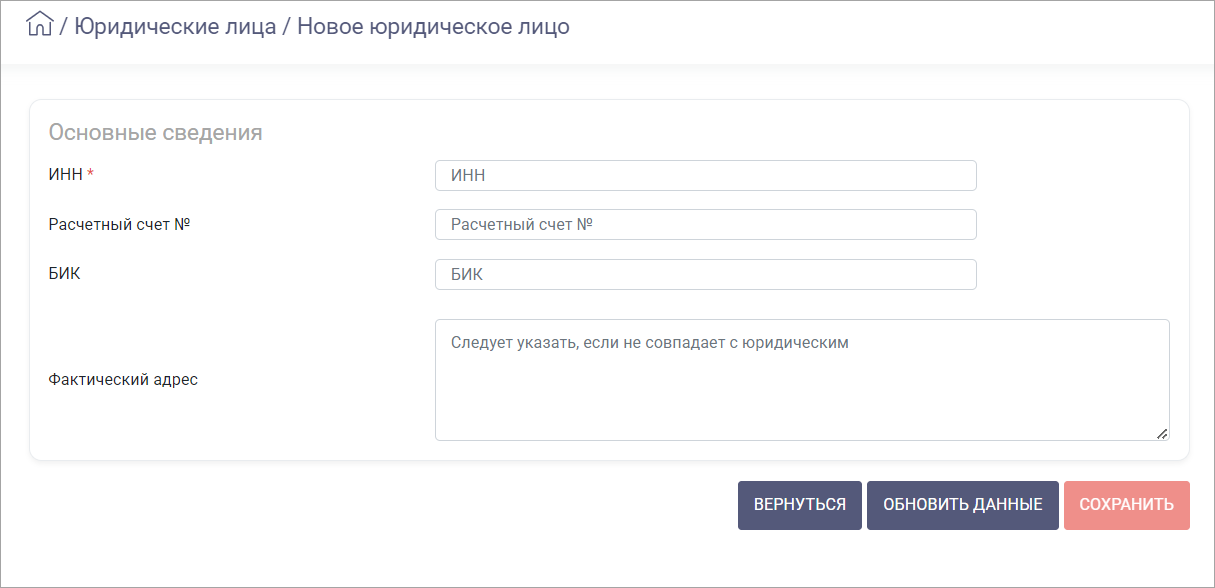The width and height of the screenshot is (1215, 588).
Task: Click the Новое юридическое лицо breadcrumb title
Action: pos(433,26)
